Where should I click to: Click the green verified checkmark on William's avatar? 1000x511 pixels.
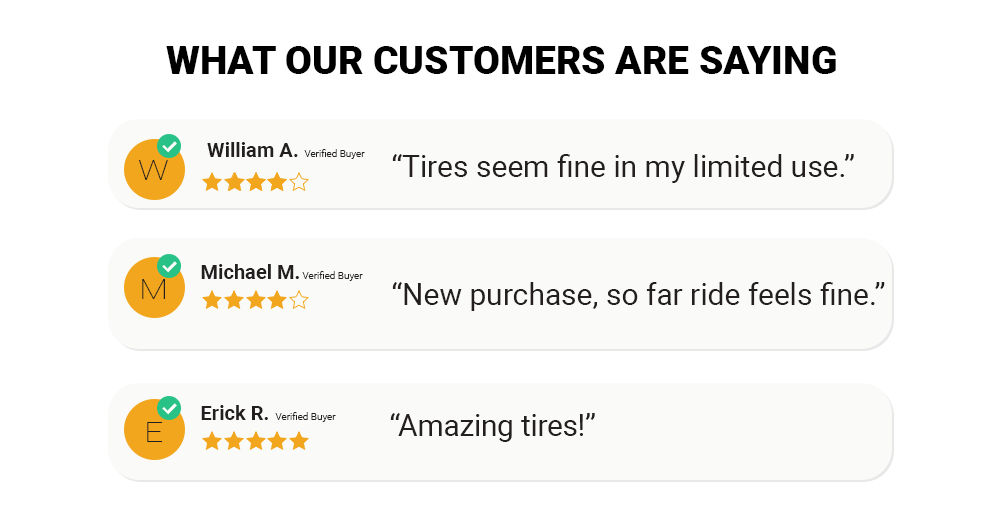point(170,147)
